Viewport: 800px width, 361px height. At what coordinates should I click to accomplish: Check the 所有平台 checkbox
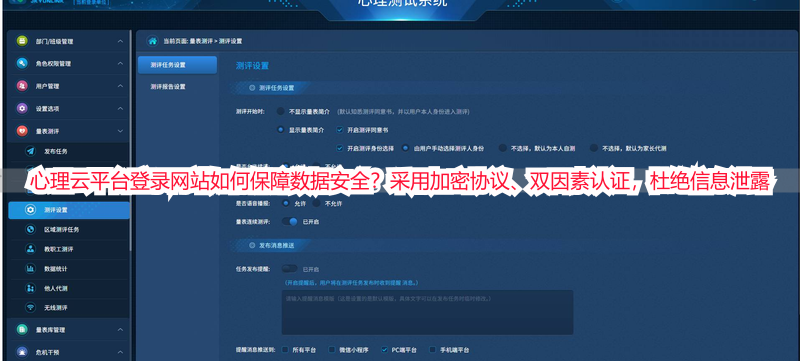285,350
